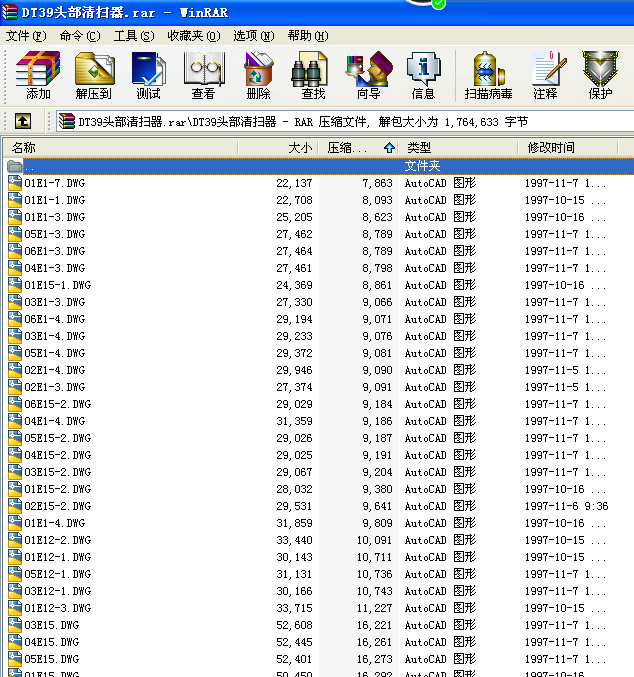Sort by Packed size (压缩) column header

pos(358,148)
